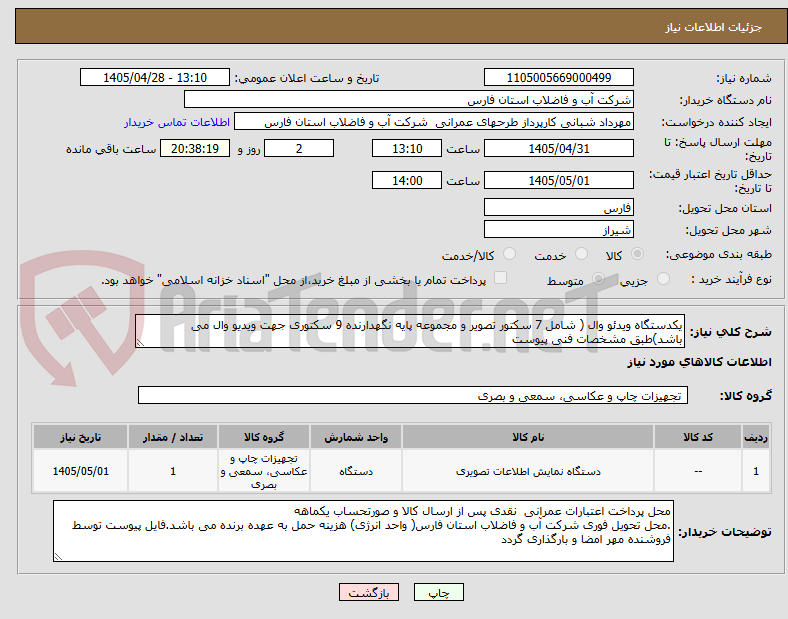Select the متوسط purchase type radio
The width and height of the screenshot is (788, 619).
point(598,279)
